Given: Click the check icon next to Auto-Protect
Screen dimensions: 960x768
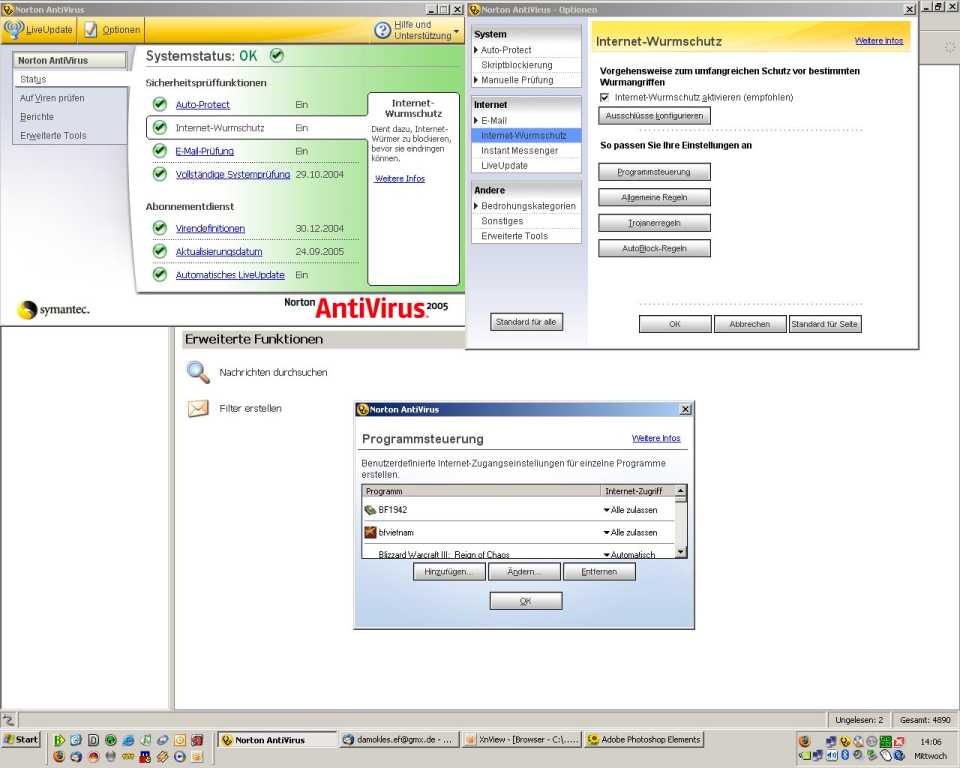Looking at the screenshot, I should click(x=160, y=104).
